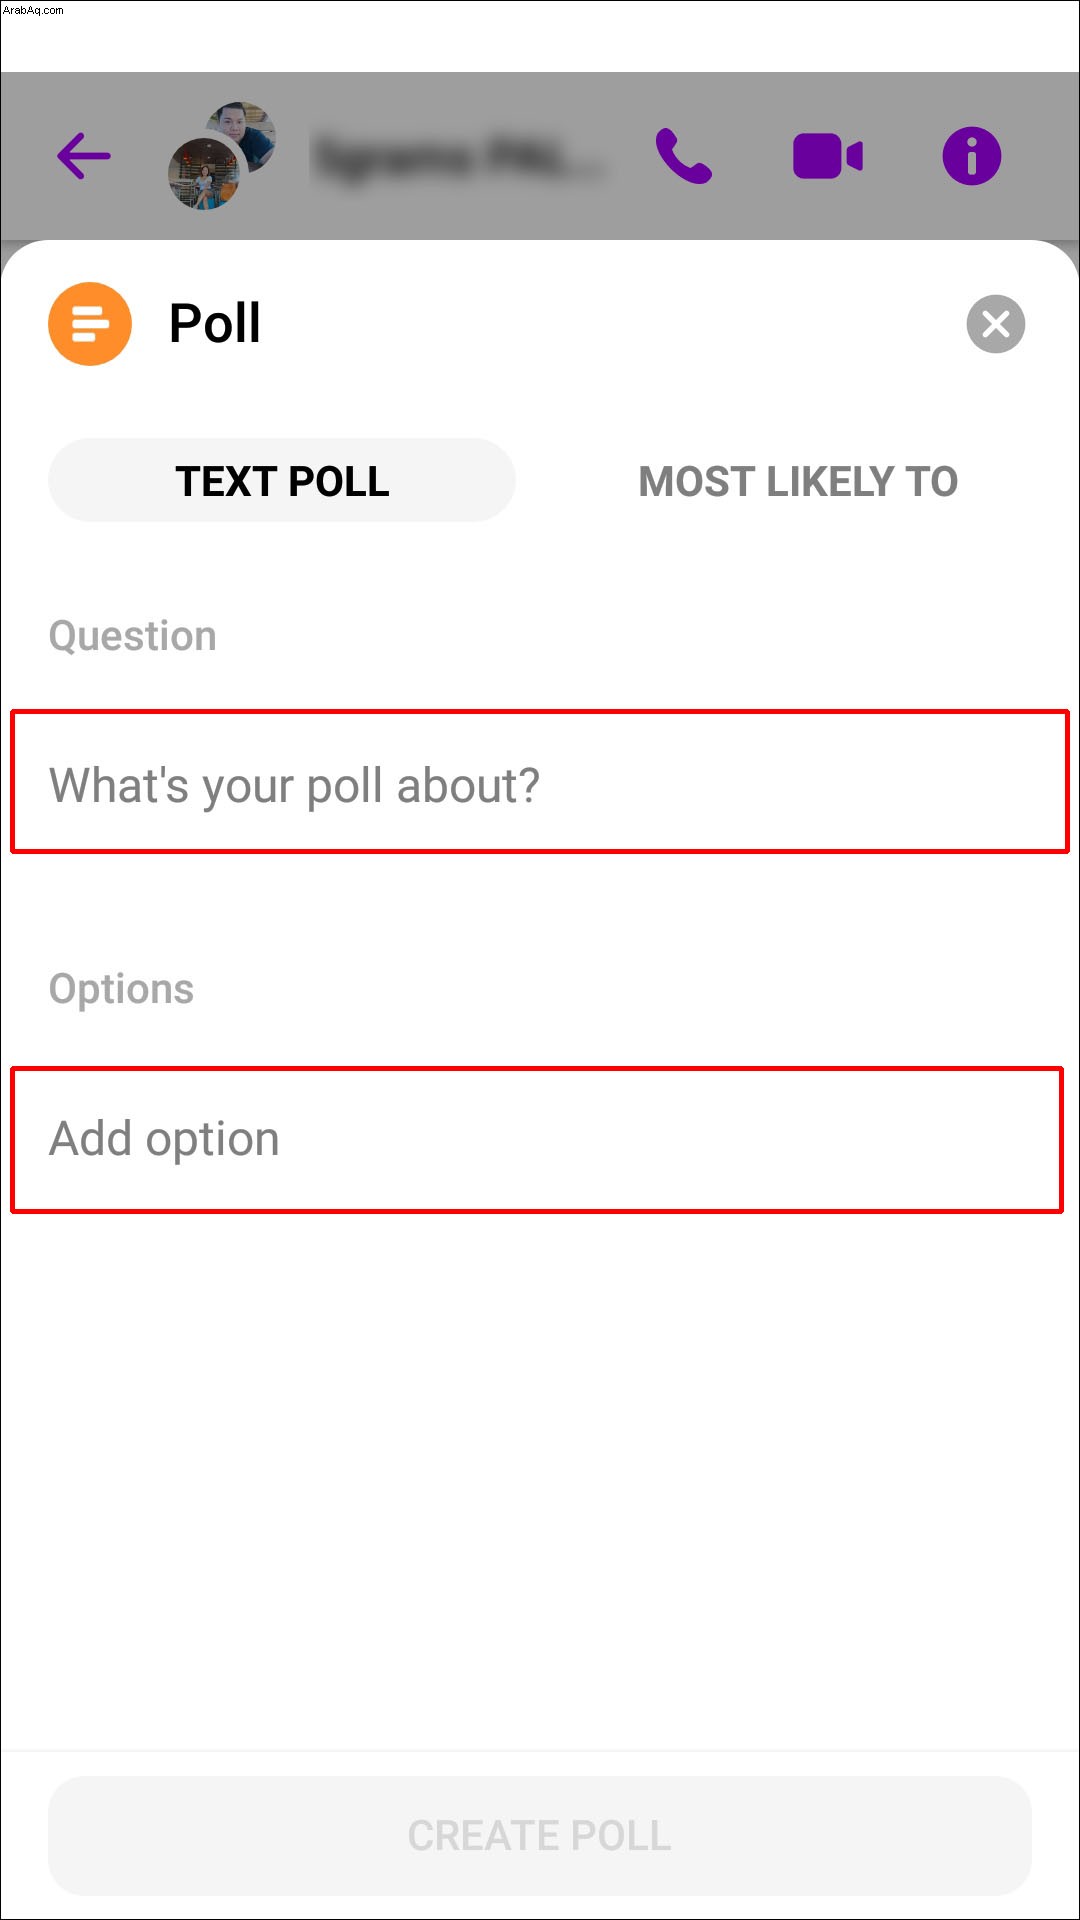
Task: Click the ArabAq.com watermark text
Action: coord(33,10)
